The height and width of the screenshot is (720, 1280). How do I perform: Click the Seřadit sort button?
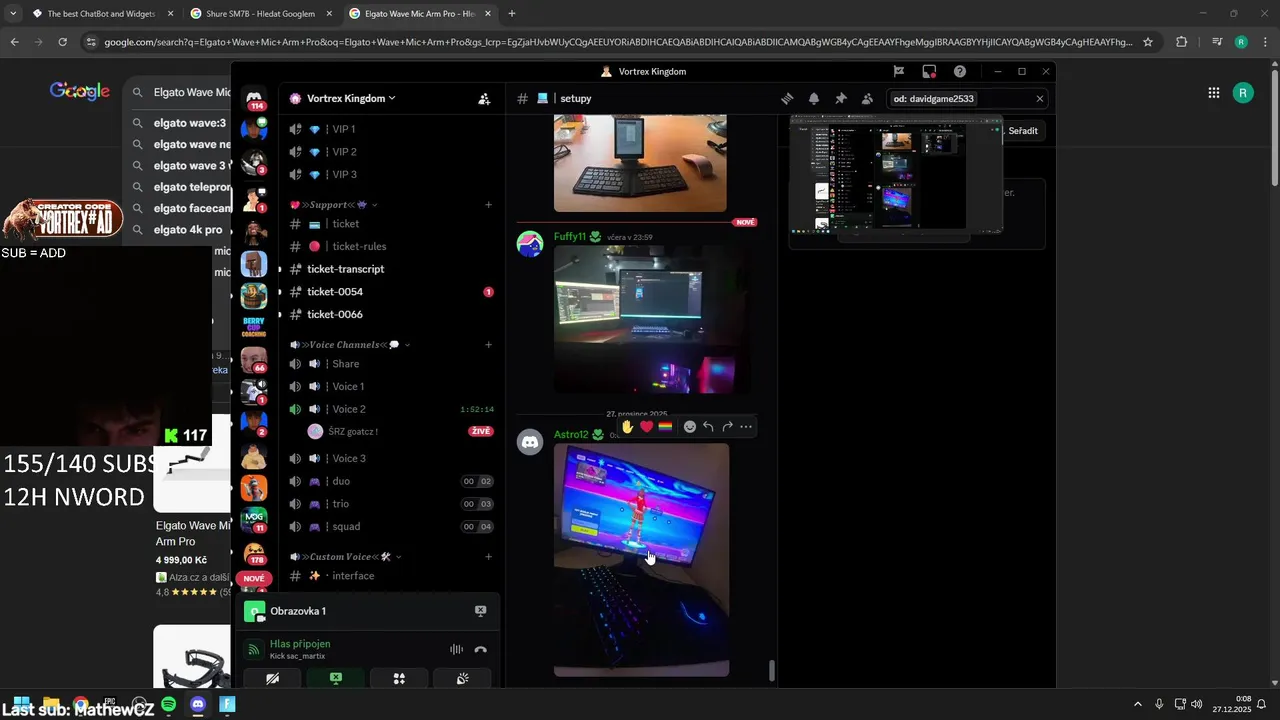[1022, 131]
